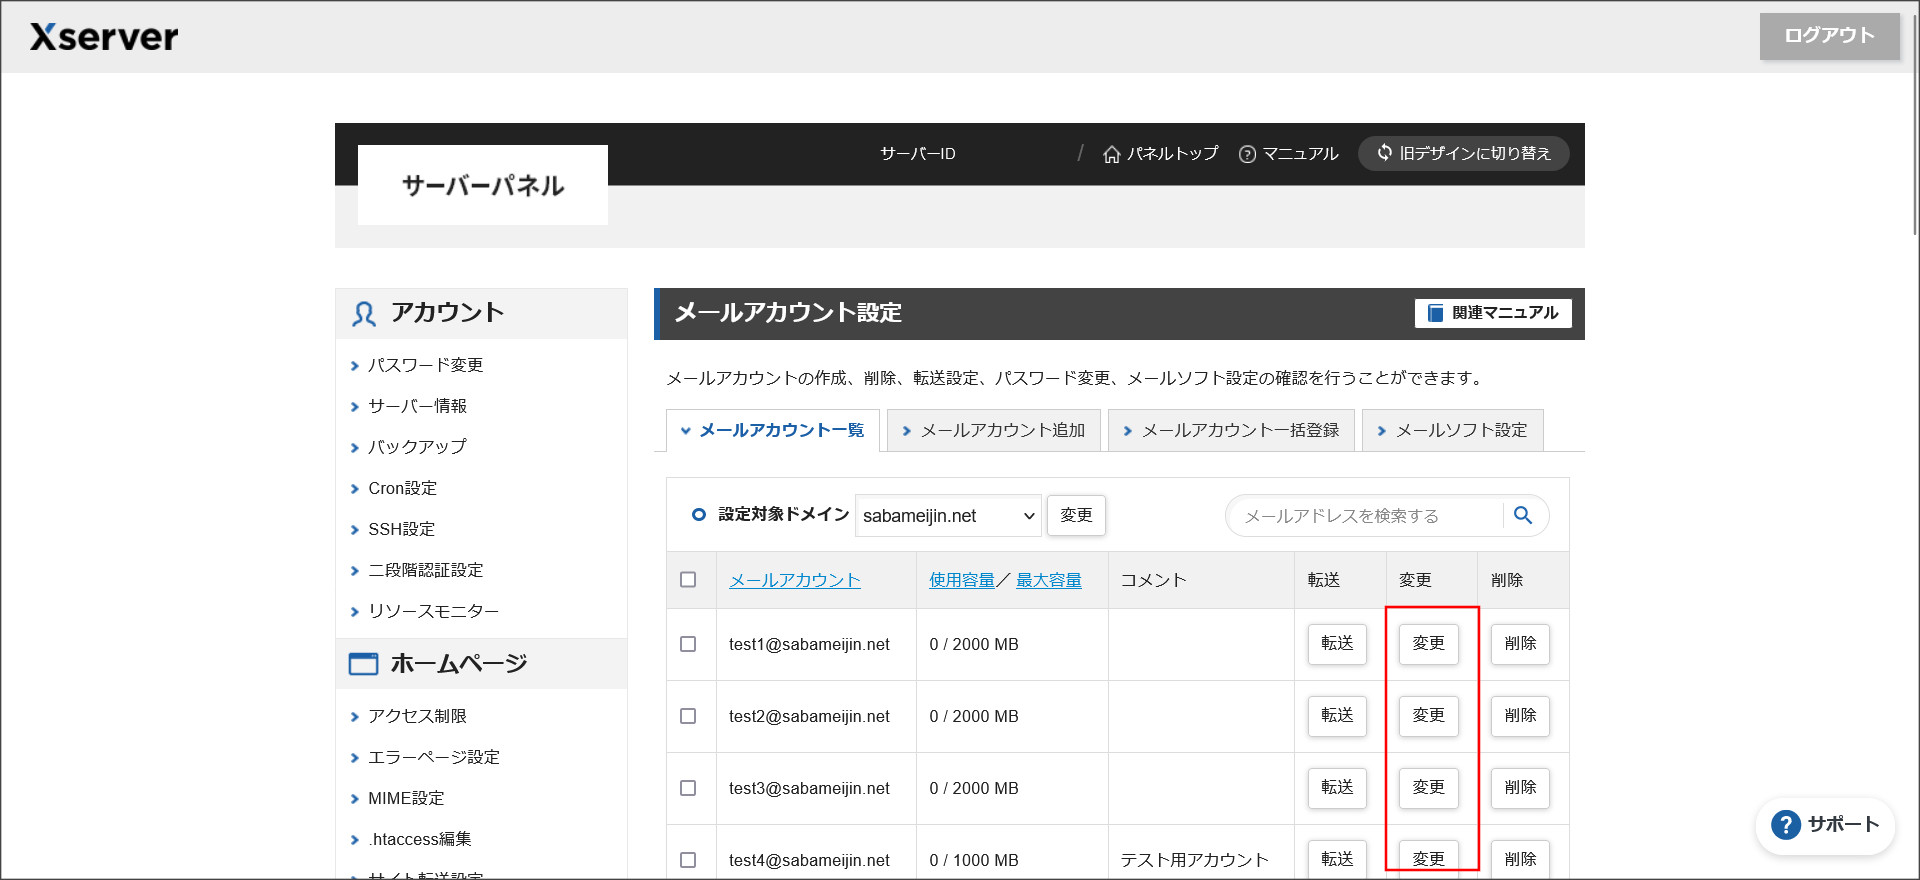Open the サポート chat button
The width and height of the screenshot is (1920, 880).
(1825, 826)
